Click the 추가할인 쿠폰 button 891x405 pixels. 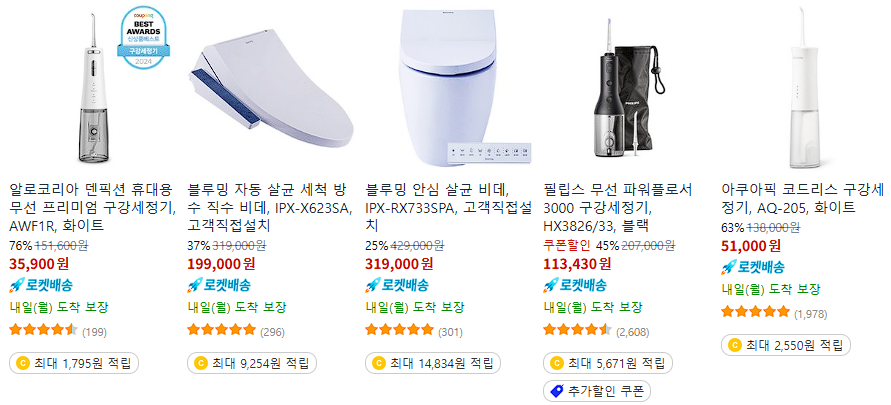point(597,391)
